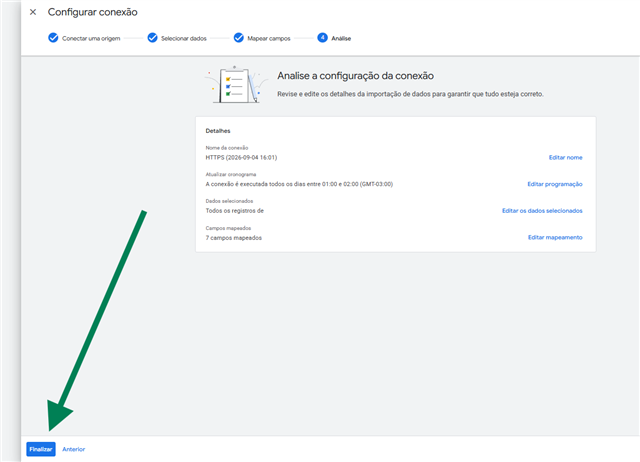Click the 'Atualizar cronograma' label
Screen dimensions: 640x462
231,174
